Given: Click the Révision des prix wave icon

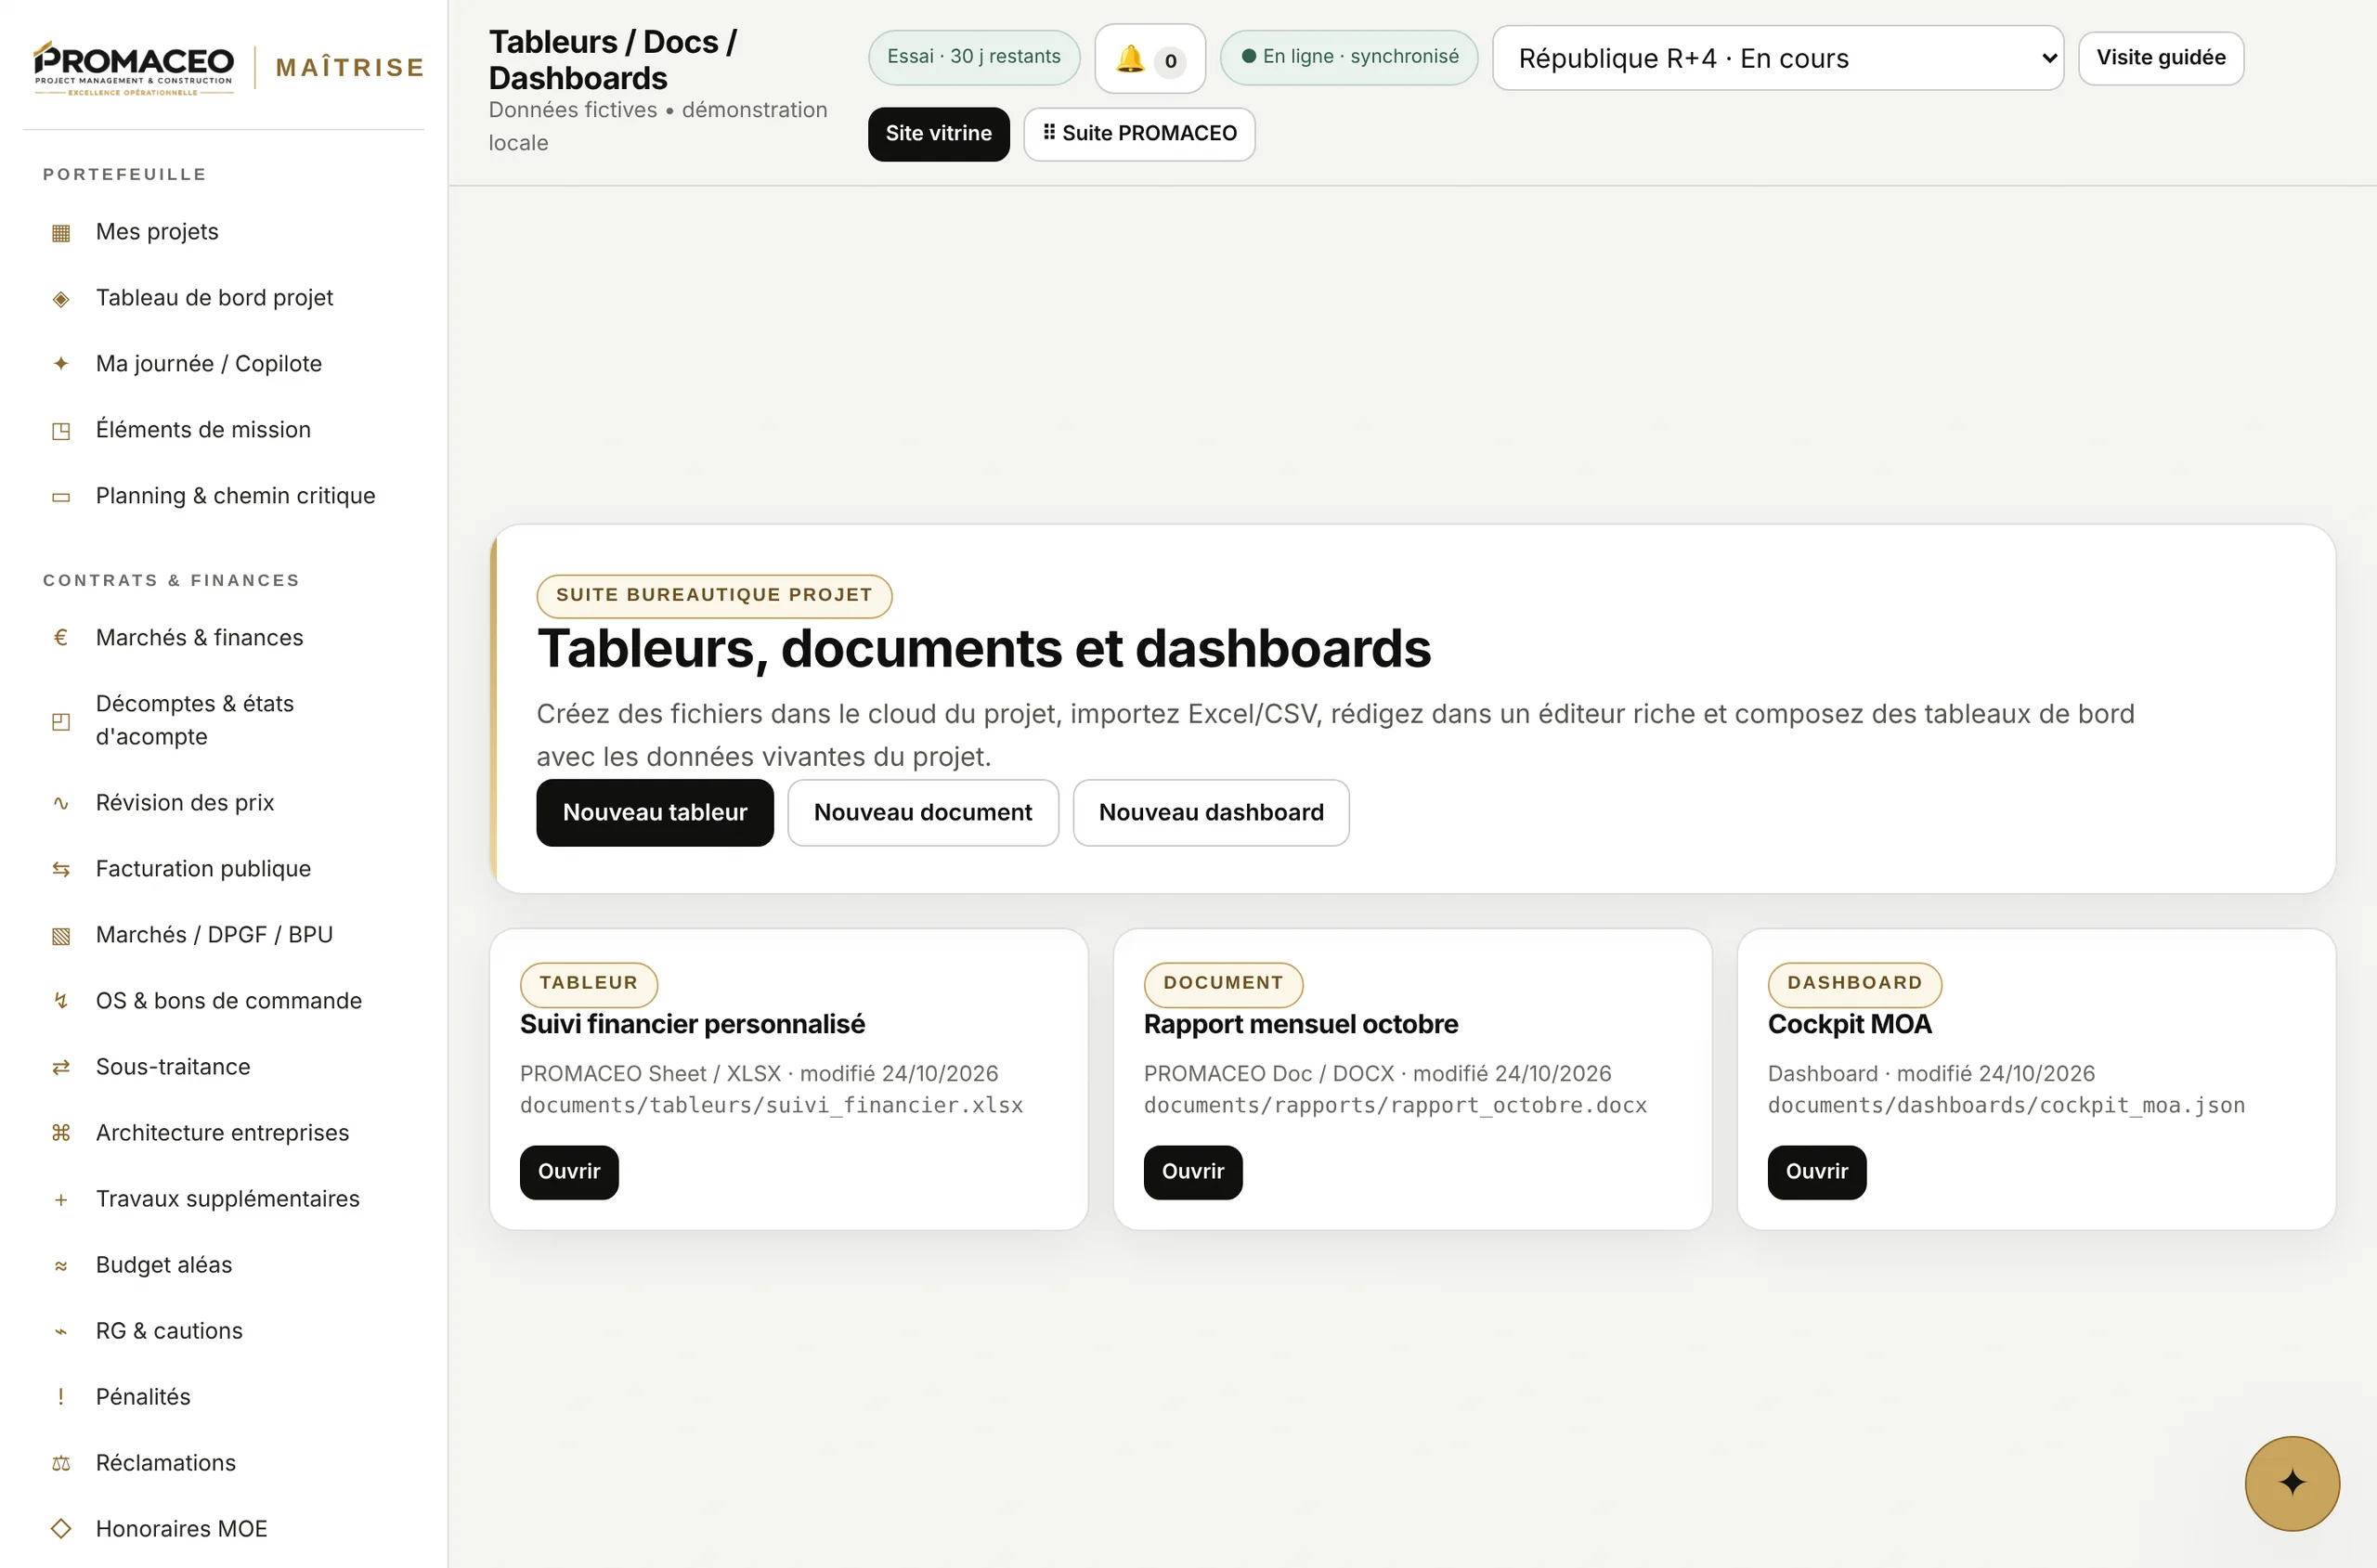Looking at the screenshot, I should pyautogui.click(x=61, y=803).
